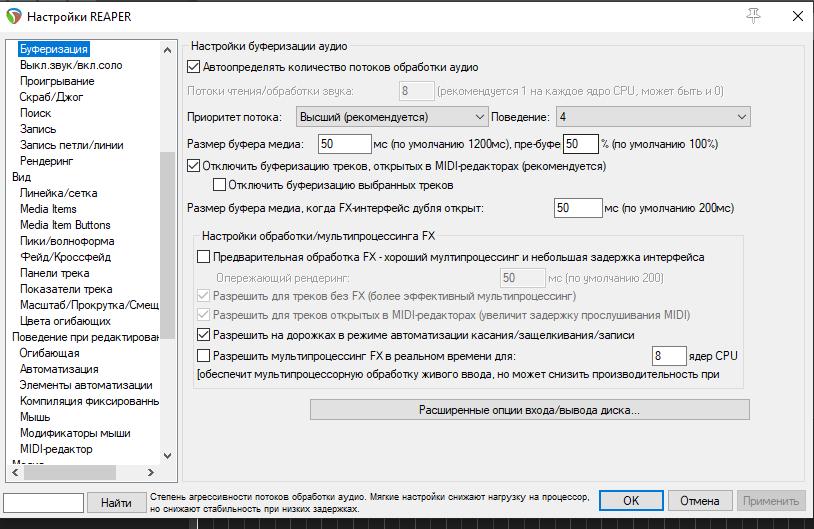
Task: Click the 'Отмена' button
Action: pos(700,501)
